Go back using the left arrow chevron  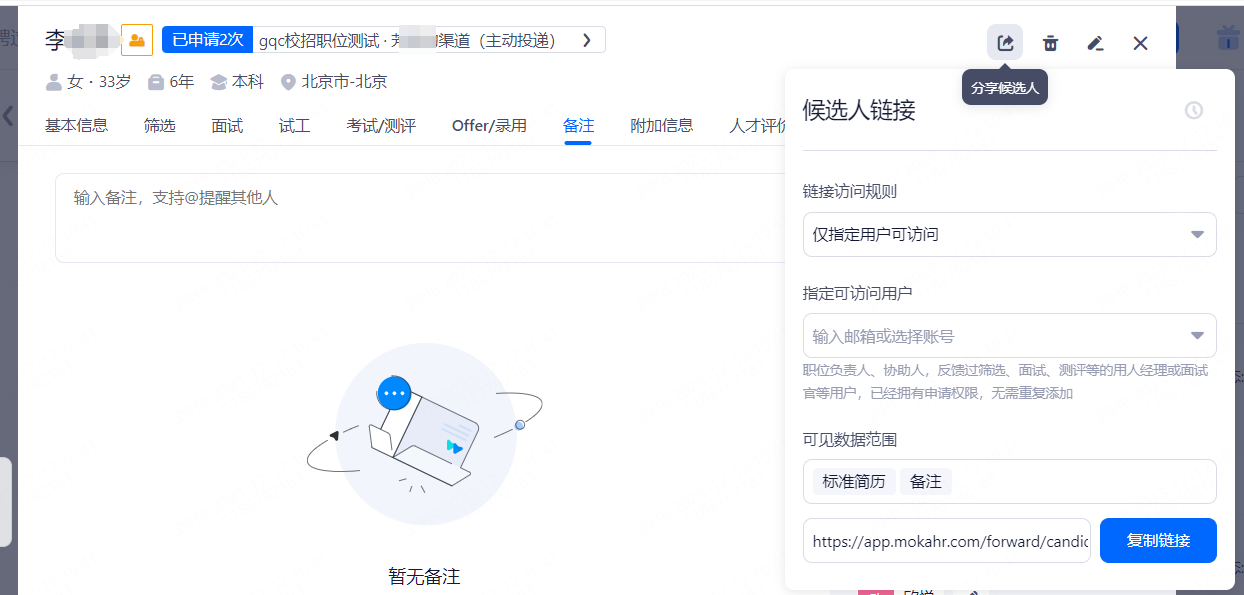(x=8, y=114)
